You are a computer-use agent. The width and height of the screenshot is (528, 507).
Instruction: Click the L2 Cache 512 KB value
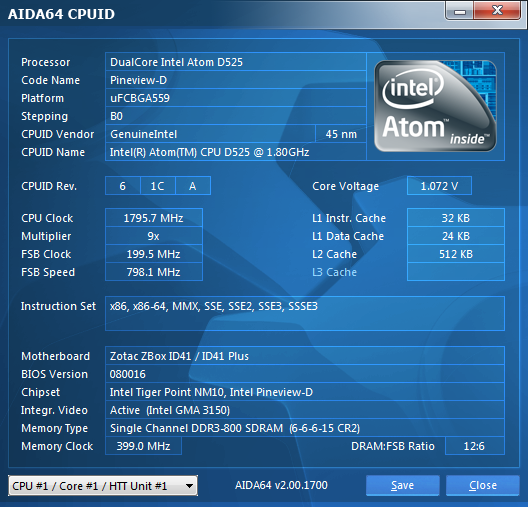(456, 254)
